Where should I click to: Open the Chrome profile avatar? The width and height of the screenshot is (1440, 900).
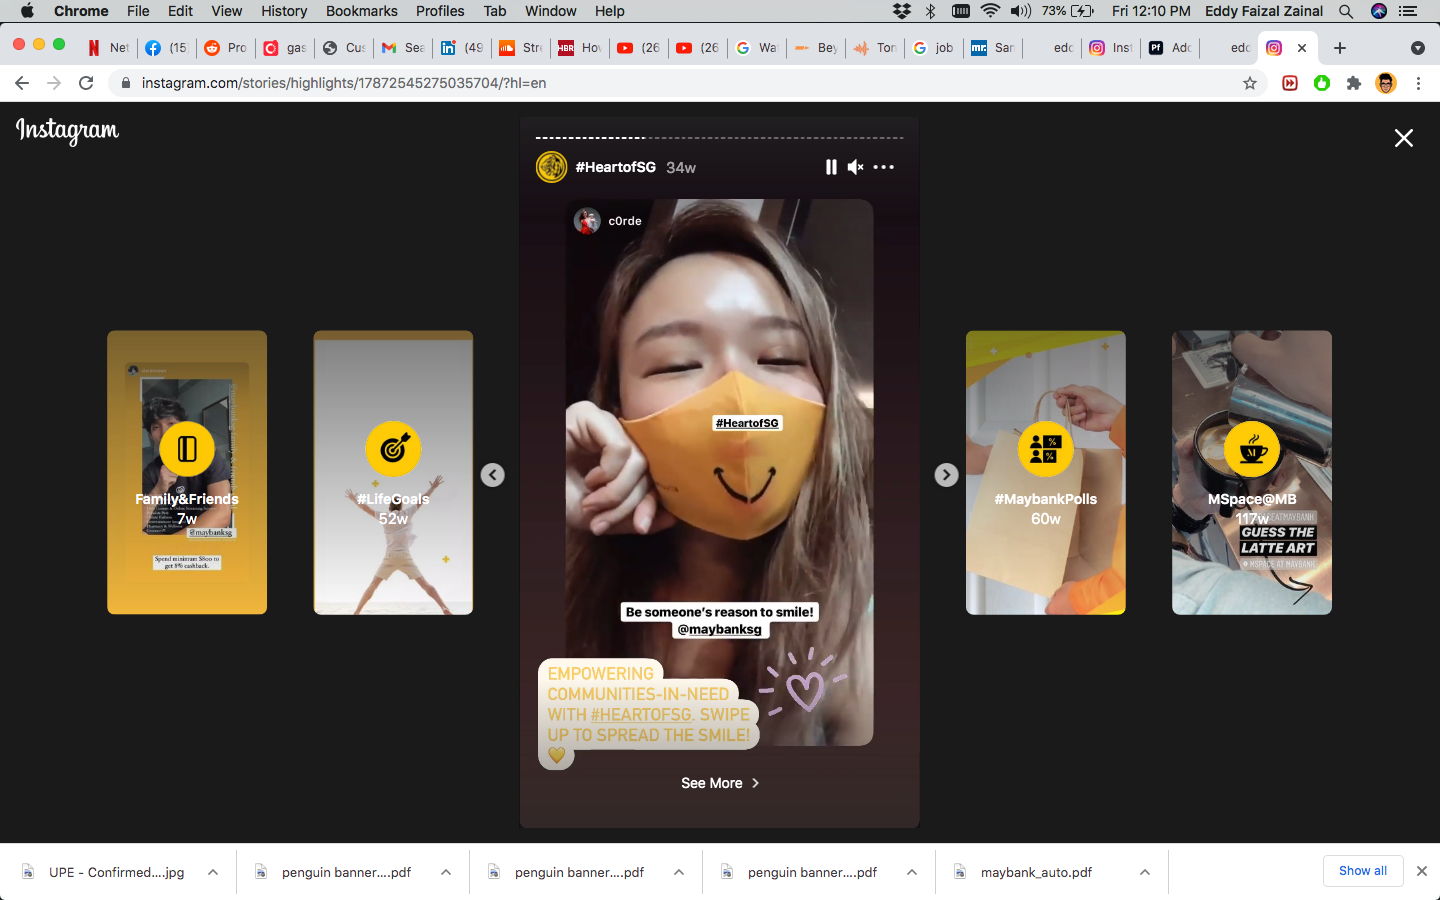coord(1386,83)
